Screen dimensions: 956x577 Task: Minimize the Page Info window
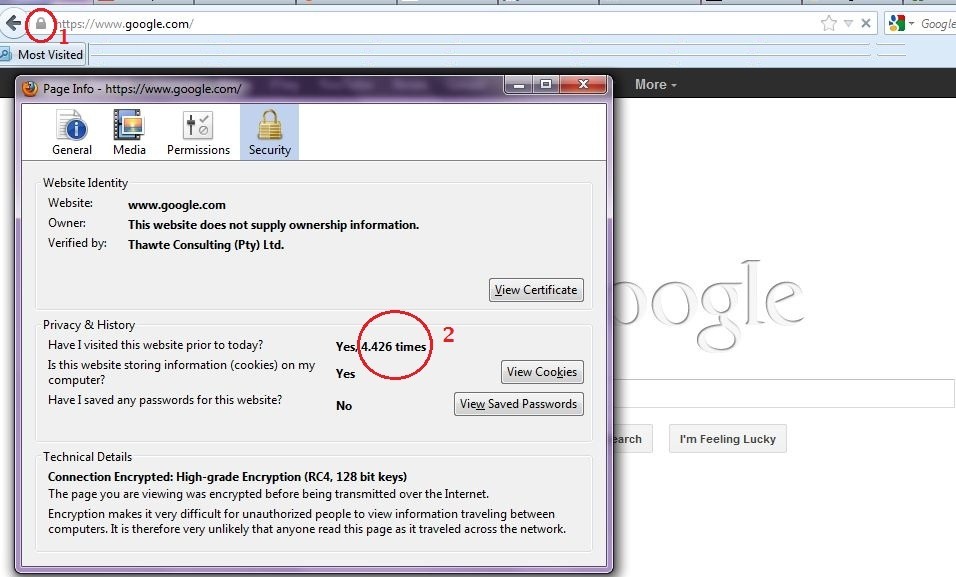(519, 85)
